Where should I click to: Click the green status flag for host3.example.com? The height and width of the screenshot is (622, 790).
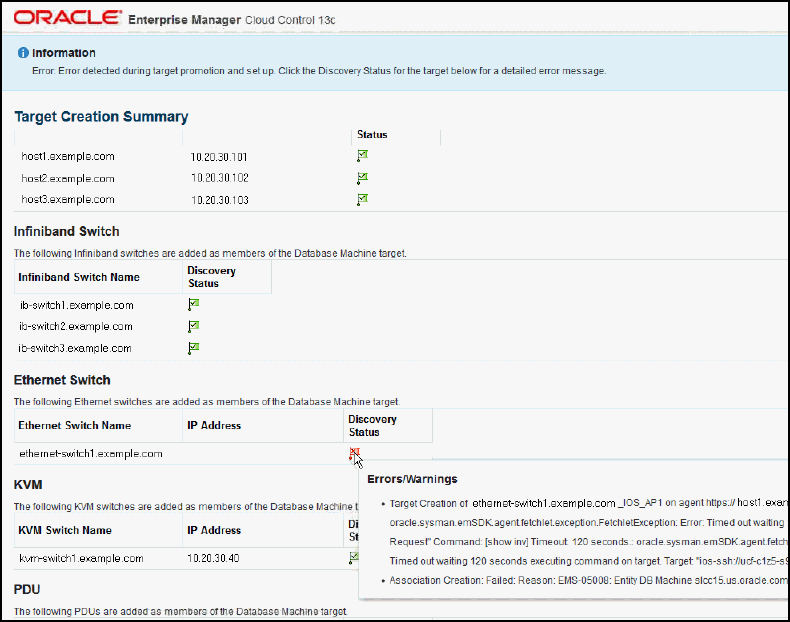(x=362, y=199)
